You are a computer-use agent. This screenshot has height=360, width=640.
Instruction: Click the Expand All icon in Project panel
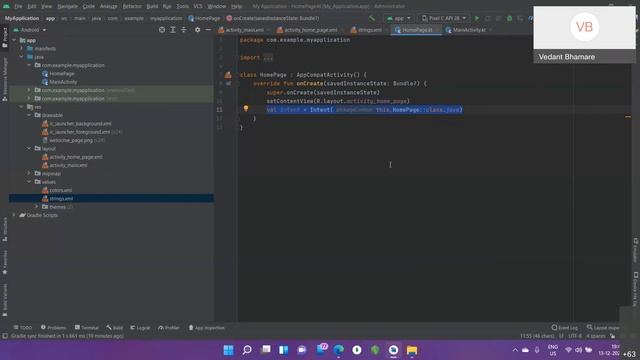(x=173, y=30)
